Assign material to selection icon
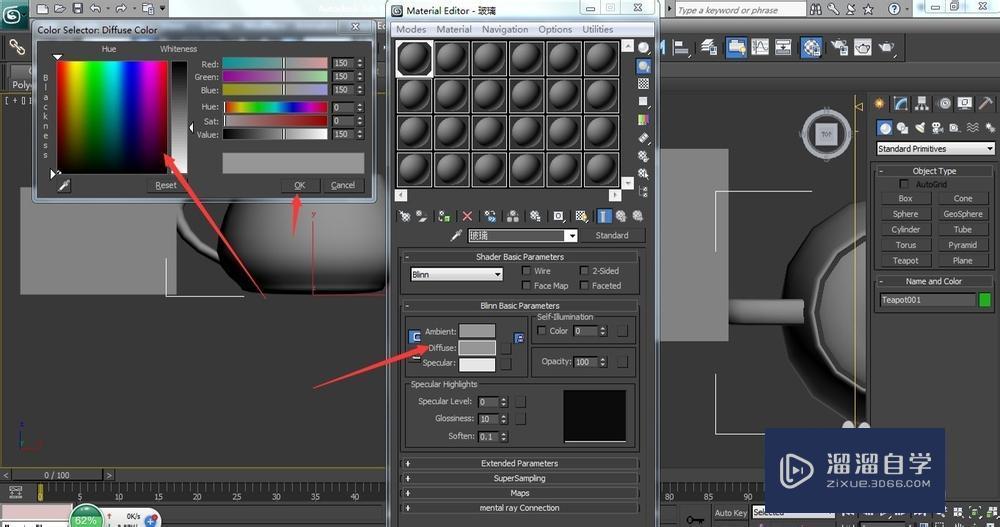 tap(445, 216)
